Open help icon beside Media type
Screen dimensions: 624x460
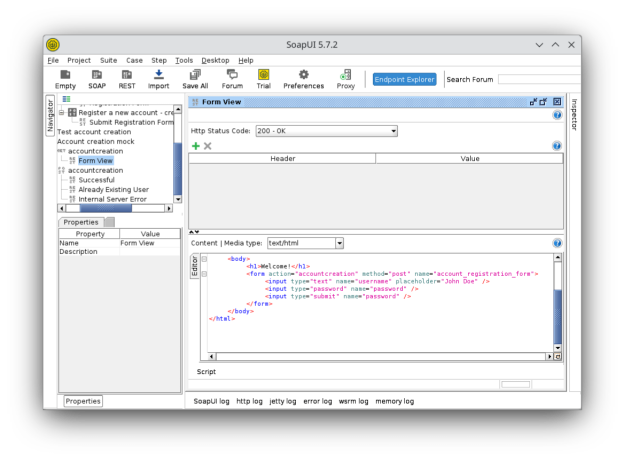pyautogui.click(x=557, y=243)
